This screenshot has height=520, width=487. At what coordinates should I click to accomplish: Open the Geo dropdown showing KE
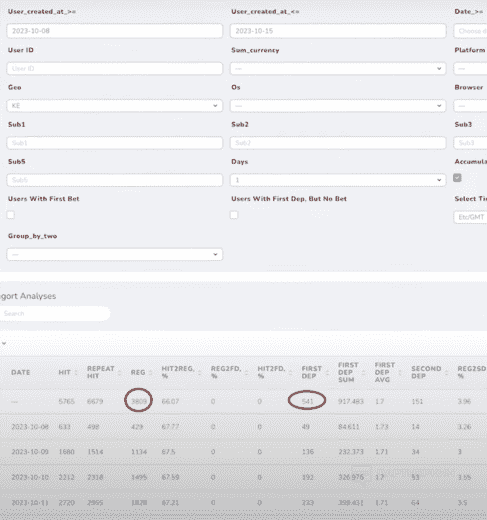click(x=114, y=106)
